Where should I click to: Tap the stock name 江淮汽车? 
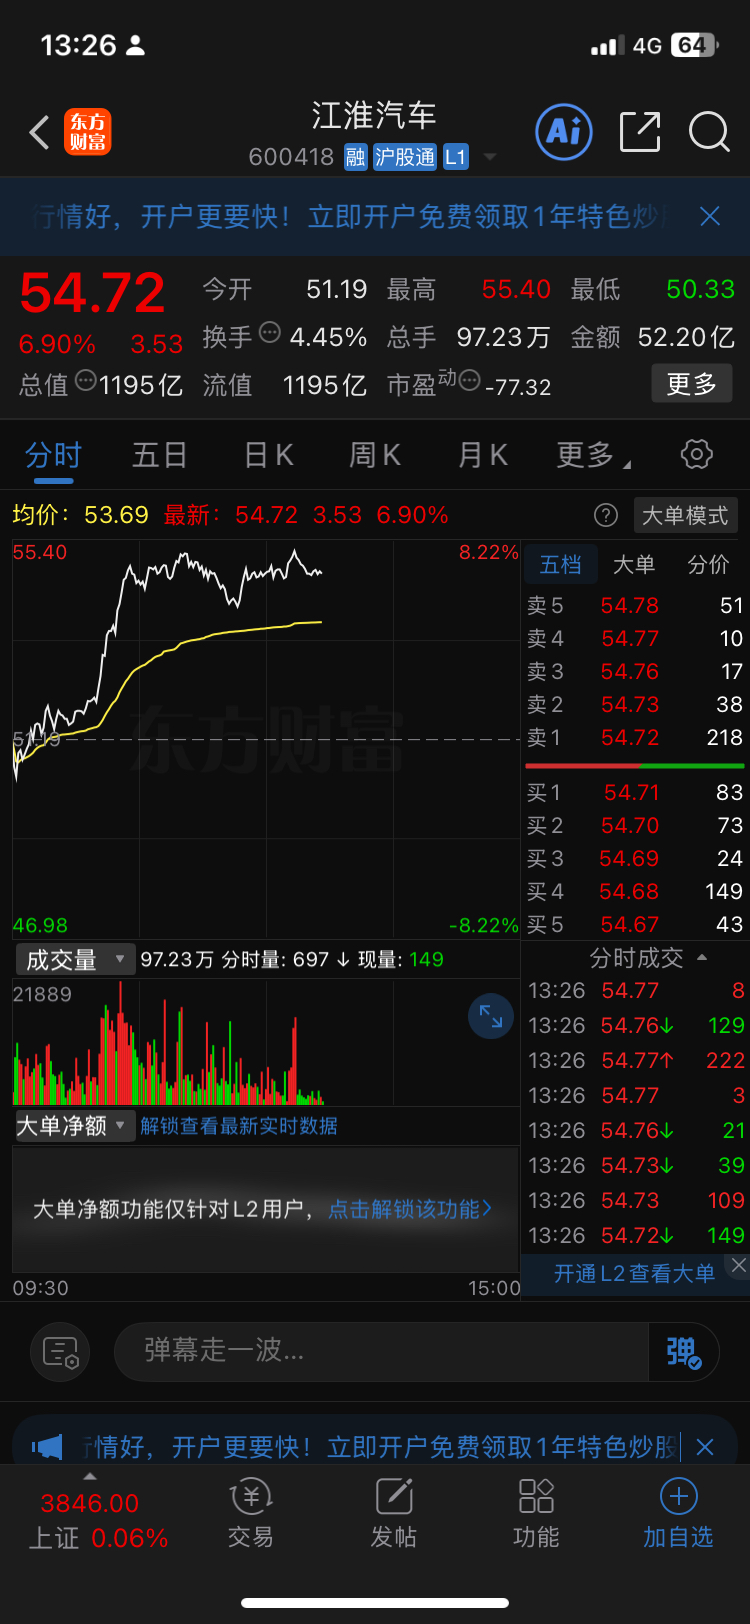[x=374, y=115]
